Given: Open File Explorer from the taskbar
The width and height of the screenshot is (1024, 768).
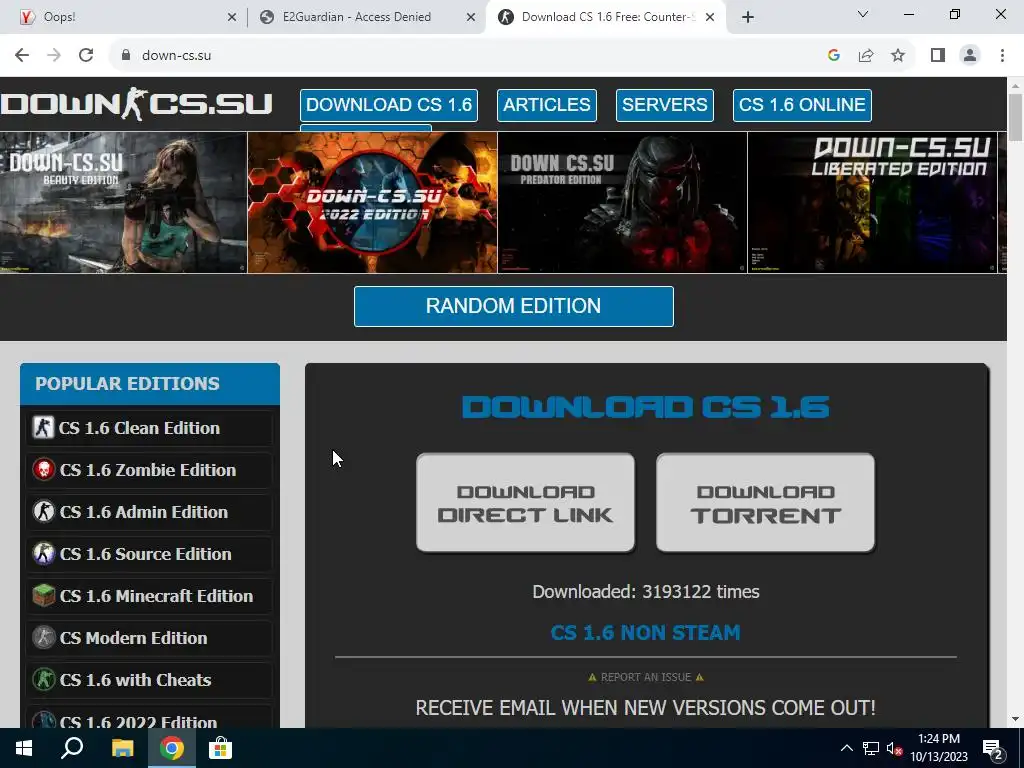Looking at the screenshot, I should coord(122,748).
